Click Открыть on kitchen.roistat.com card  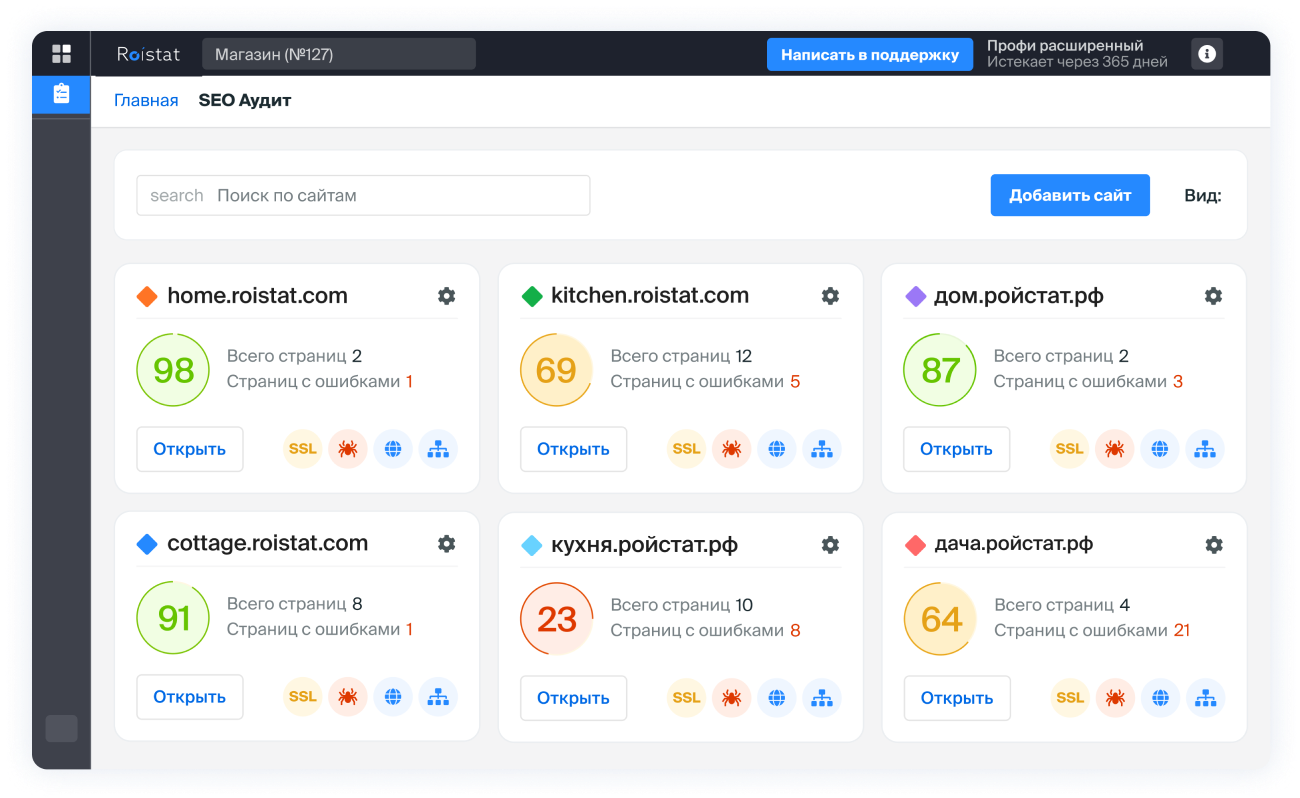(573, 449)
